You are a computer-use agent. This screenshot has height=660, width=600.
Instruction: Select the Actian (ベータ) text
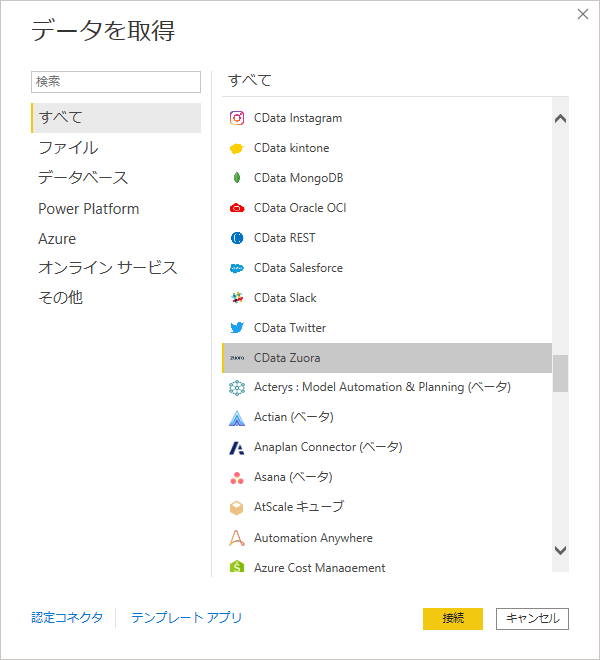pos(294,417)
